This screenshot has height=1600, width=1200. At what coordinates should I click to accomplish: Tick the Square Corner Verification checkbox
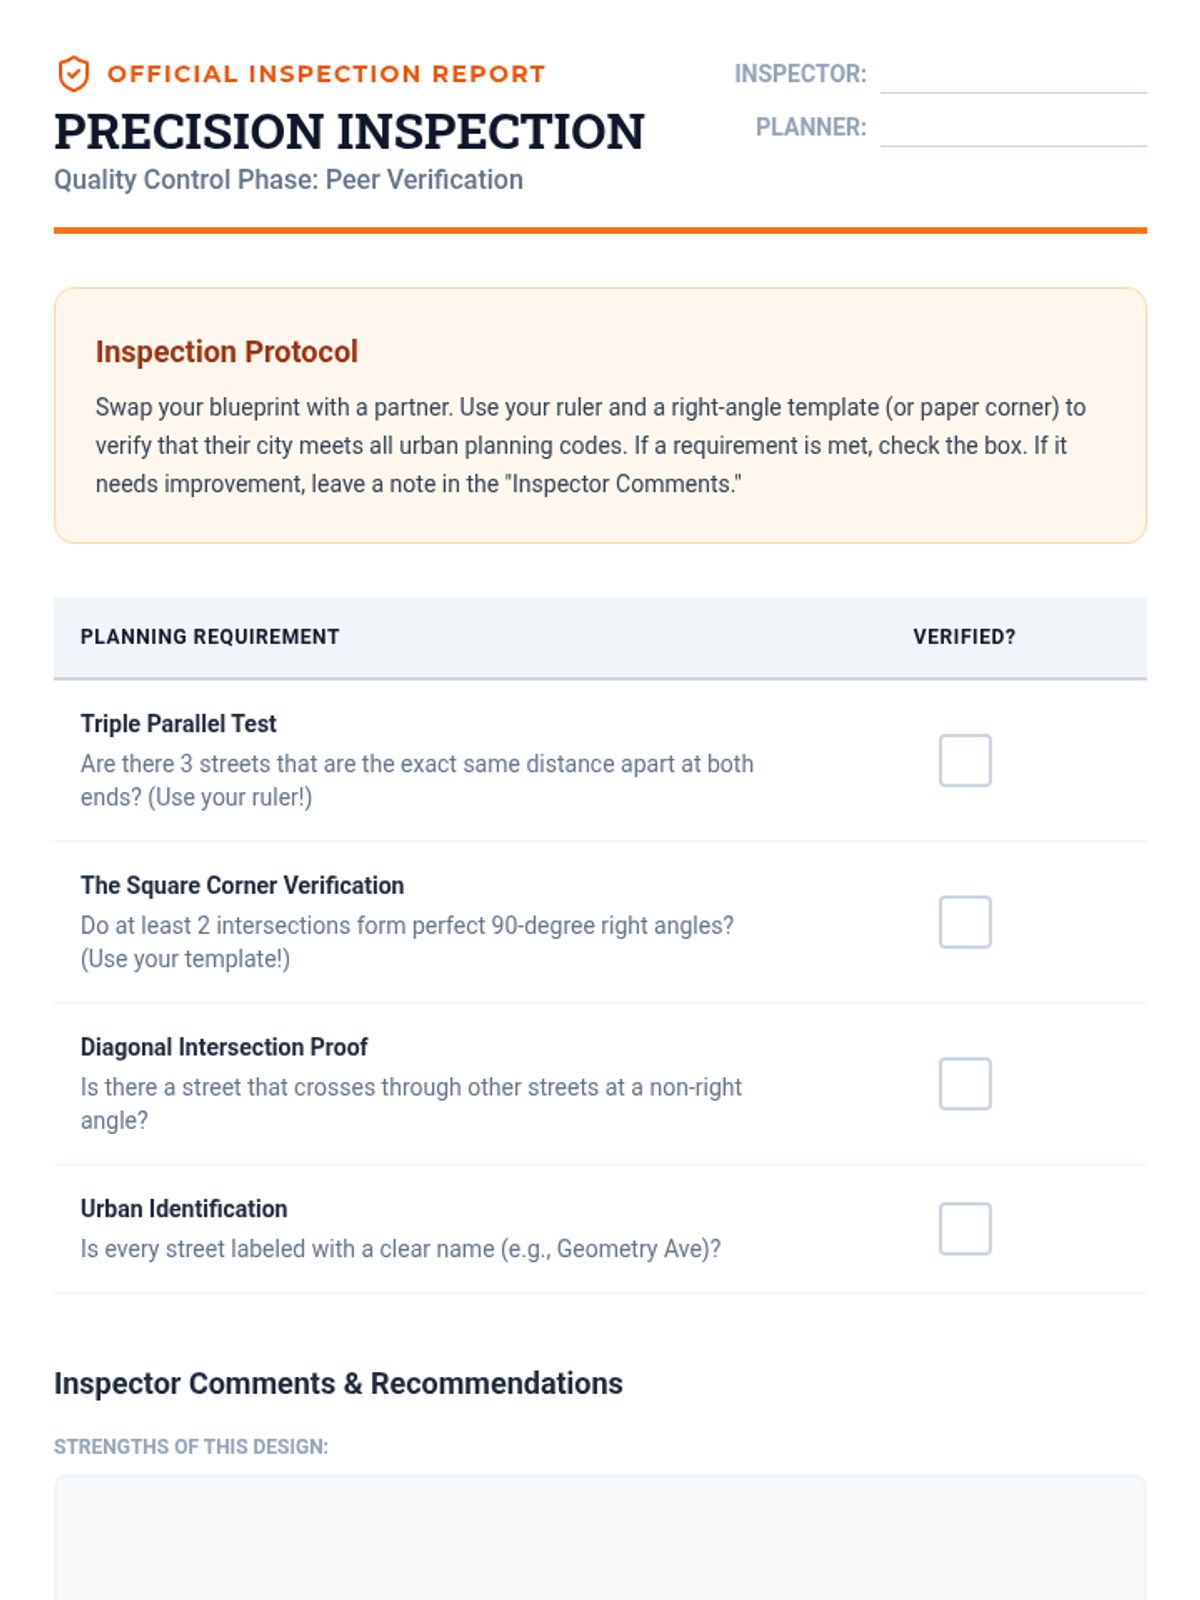tap(964, 922)
